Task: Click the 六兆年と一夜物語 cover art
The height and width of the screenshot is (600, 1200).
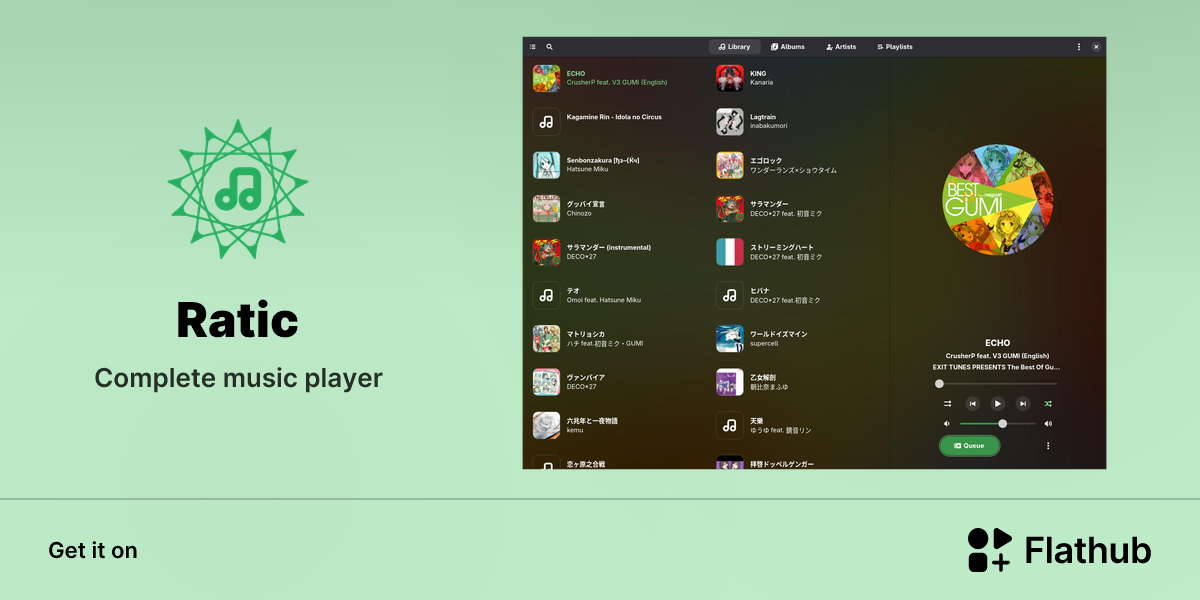Action: [546, 426]
